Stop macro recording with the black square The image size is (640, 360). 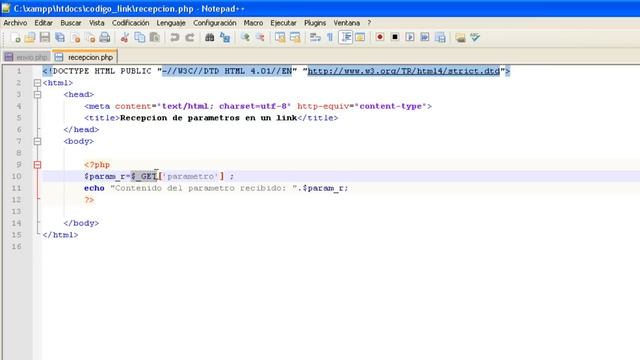(x=395, y=38)
